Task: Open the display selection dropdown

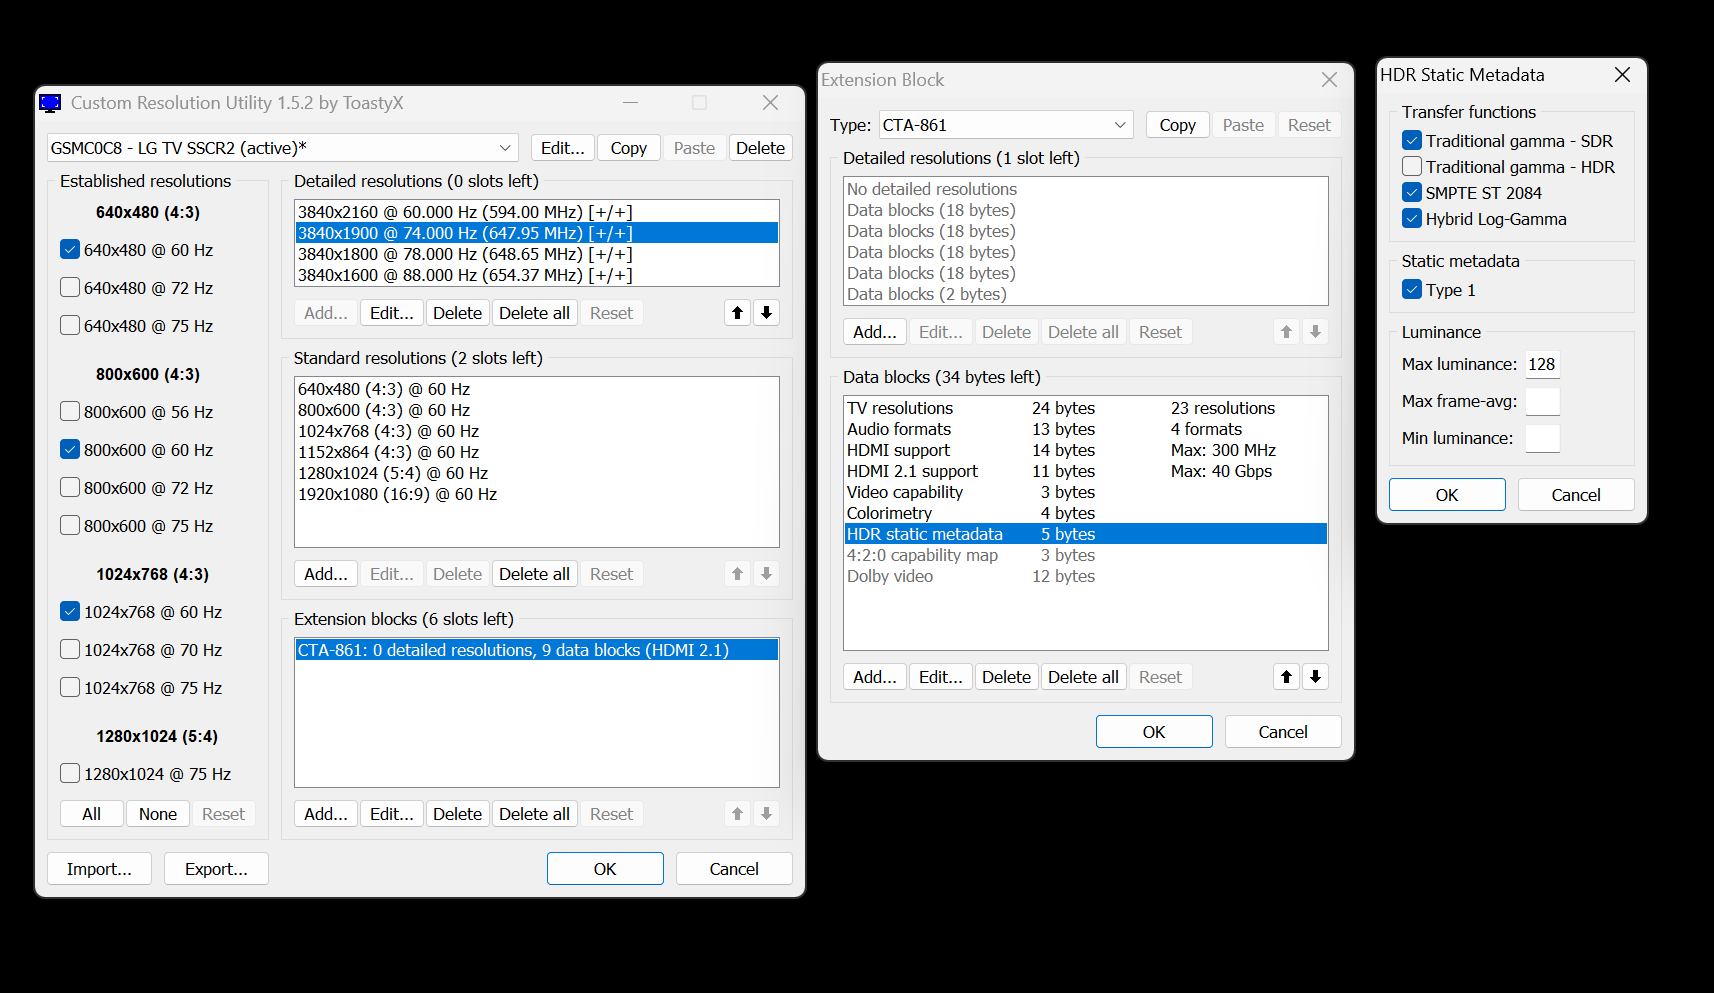Action: coord(504,147)
